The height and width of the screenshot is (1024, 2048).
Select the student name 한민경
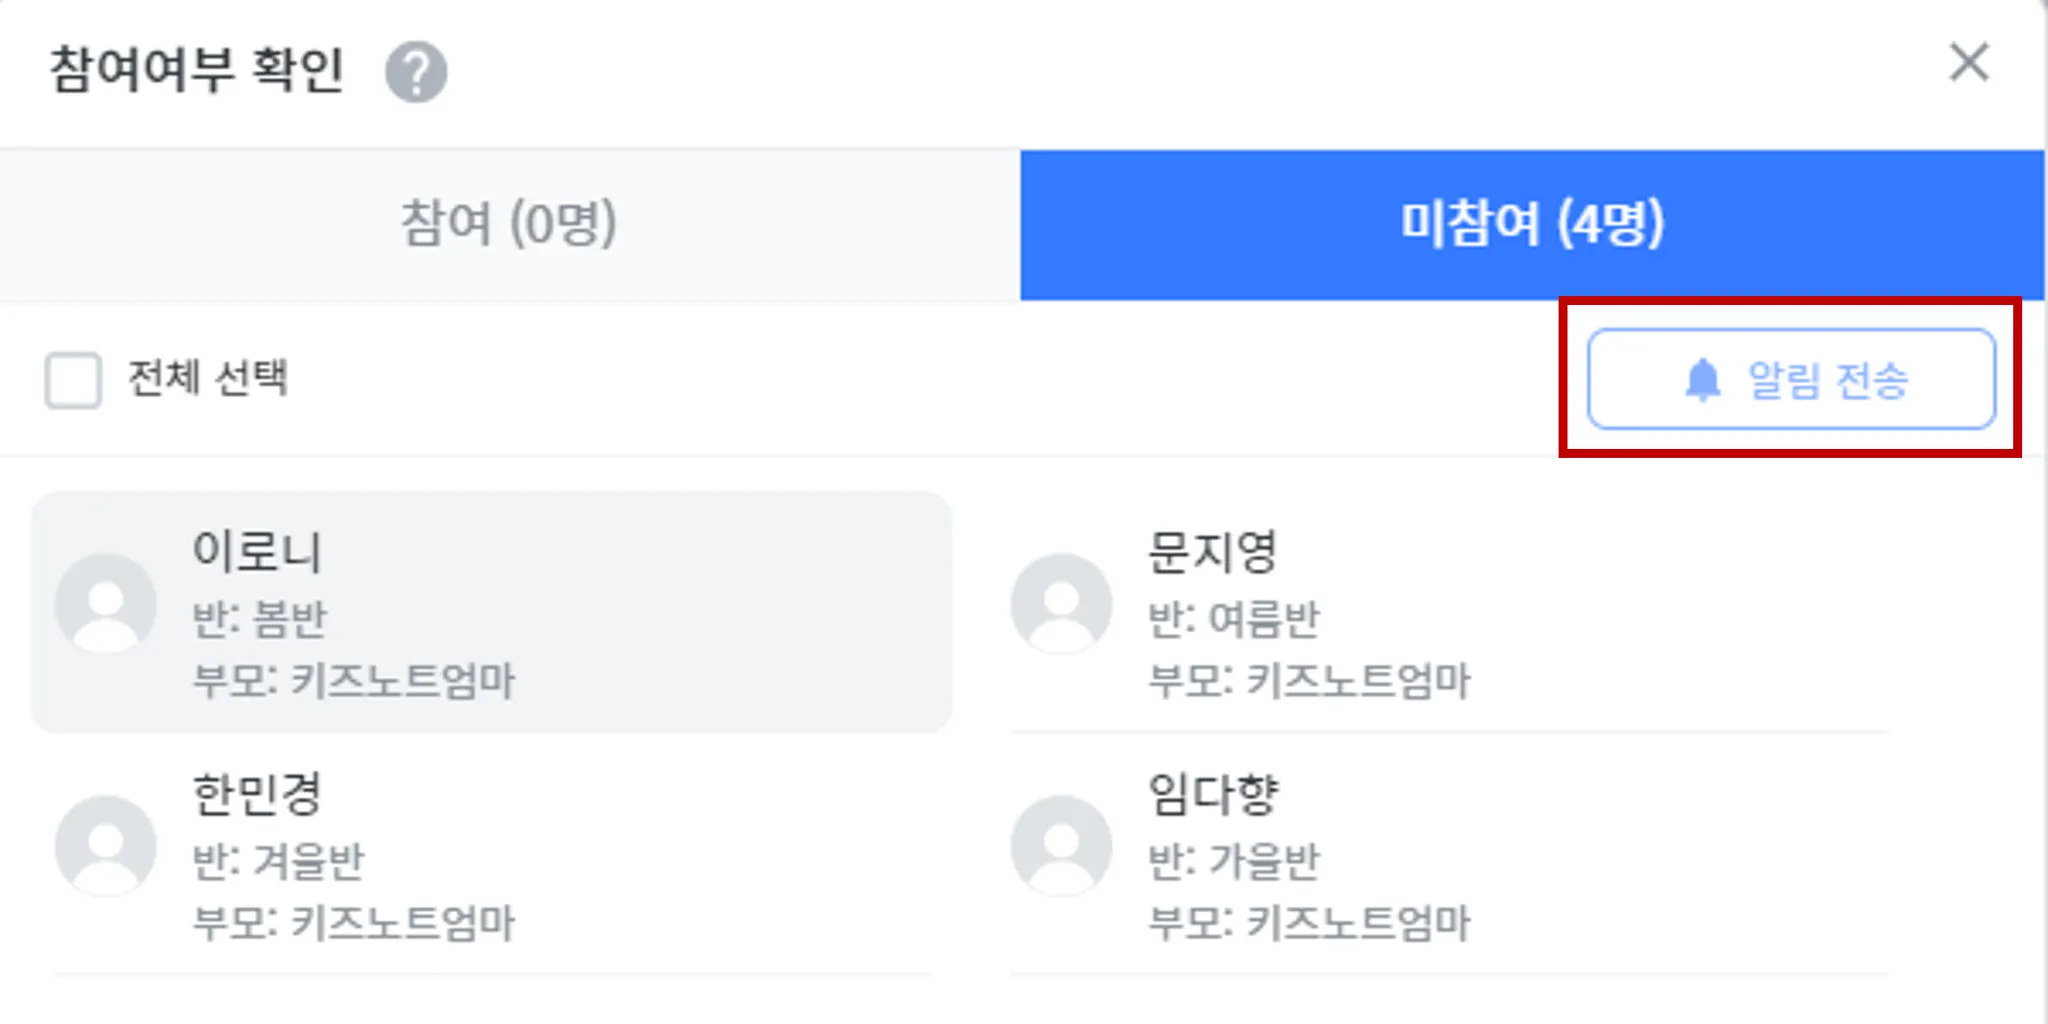[257, 794]
